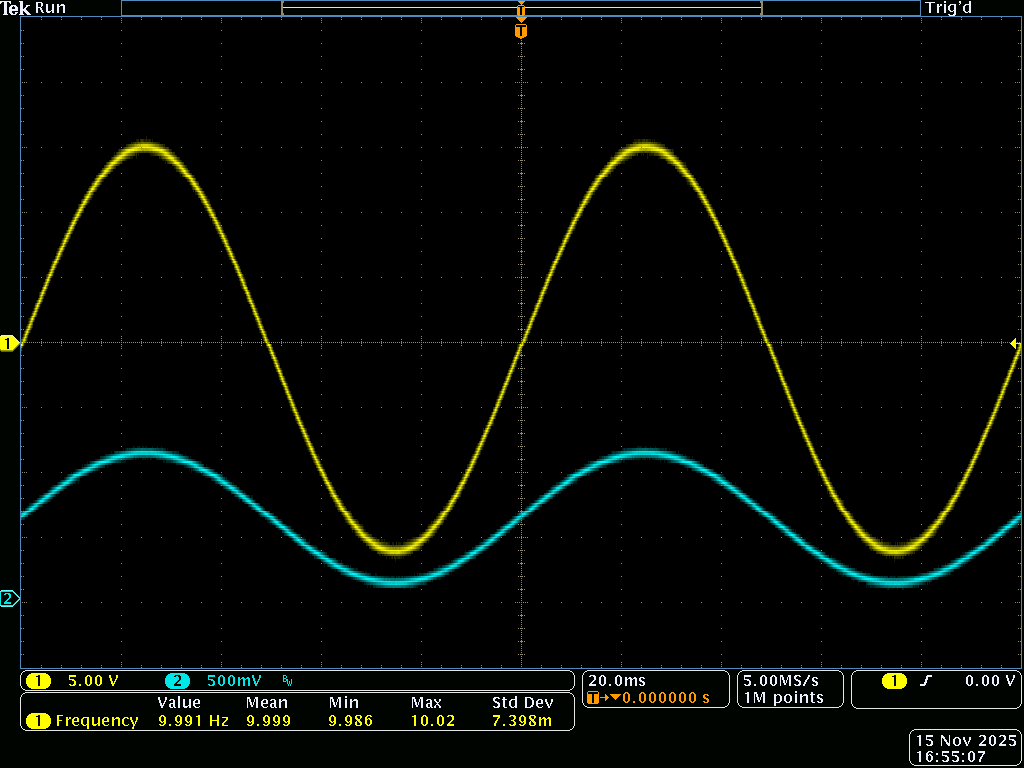Image resolution: width=1024 pixels, height=768 pixels.
Task: Click the Tek logo
Action: click(x=16, y=8)
